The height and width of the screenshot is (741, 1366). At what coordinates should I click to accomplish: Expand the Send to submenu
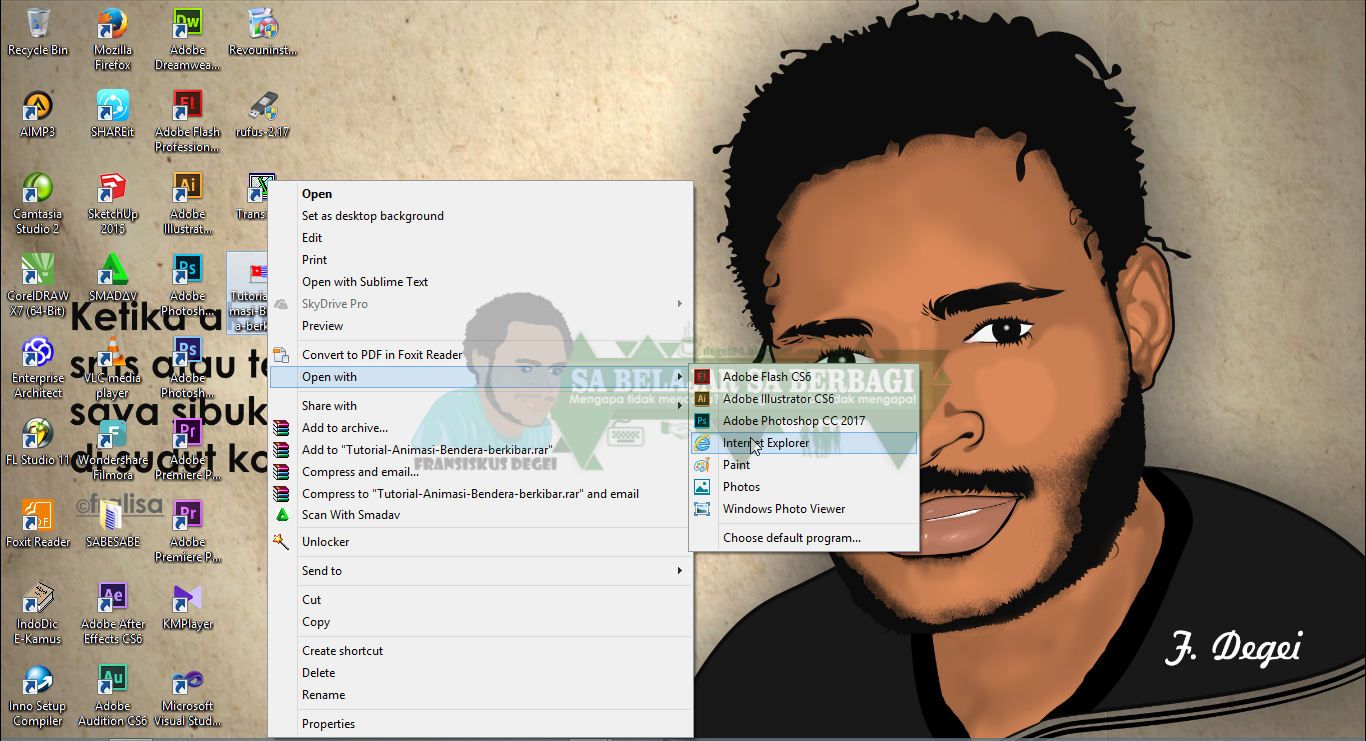pyautogui.click(x=480, y=571)
